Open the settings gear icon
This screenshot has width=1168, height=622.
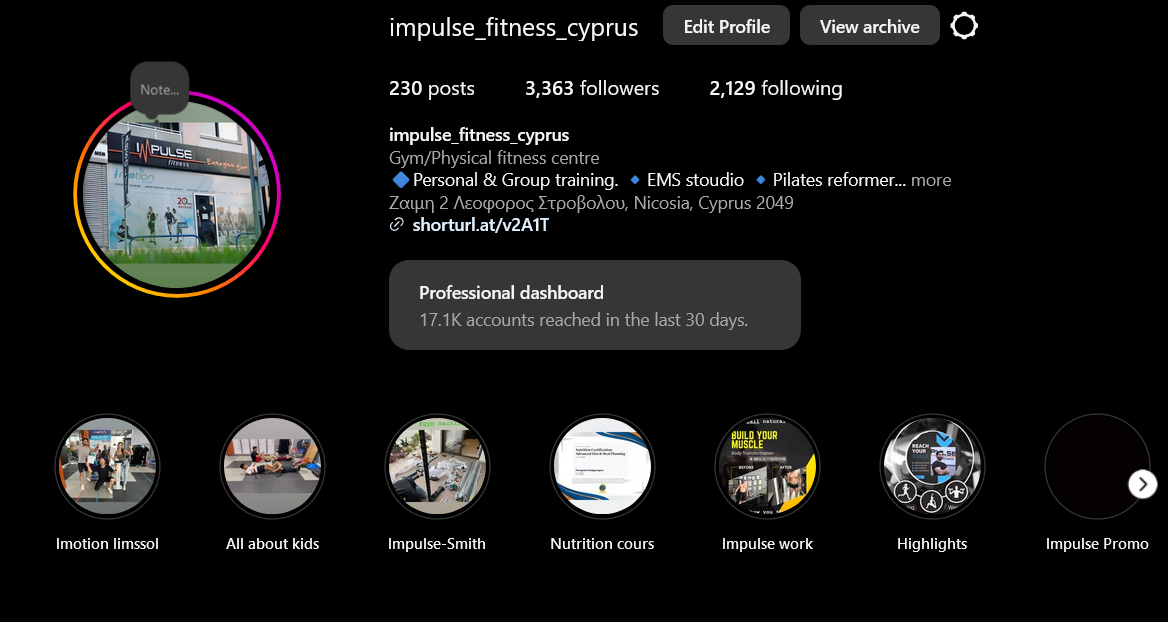tap(964, 26)
